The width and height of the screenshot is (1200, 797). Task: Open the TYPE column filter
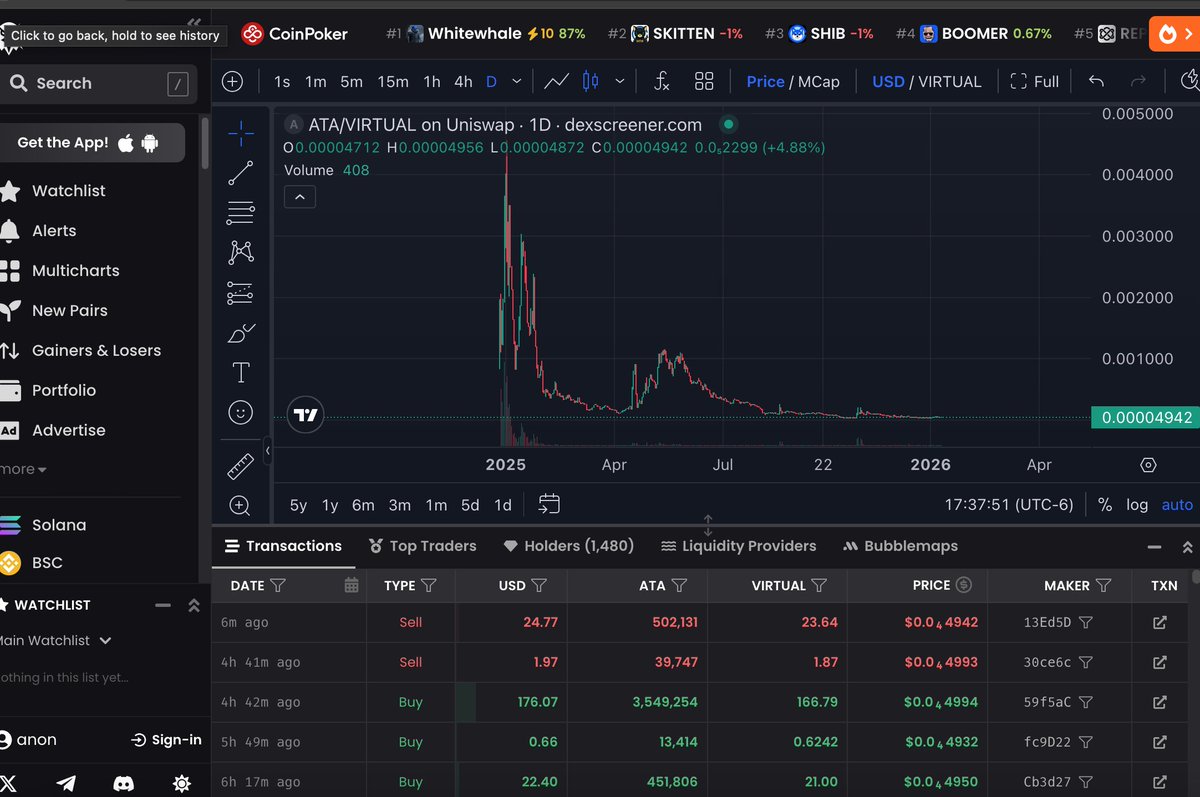[x=429, y=585]
